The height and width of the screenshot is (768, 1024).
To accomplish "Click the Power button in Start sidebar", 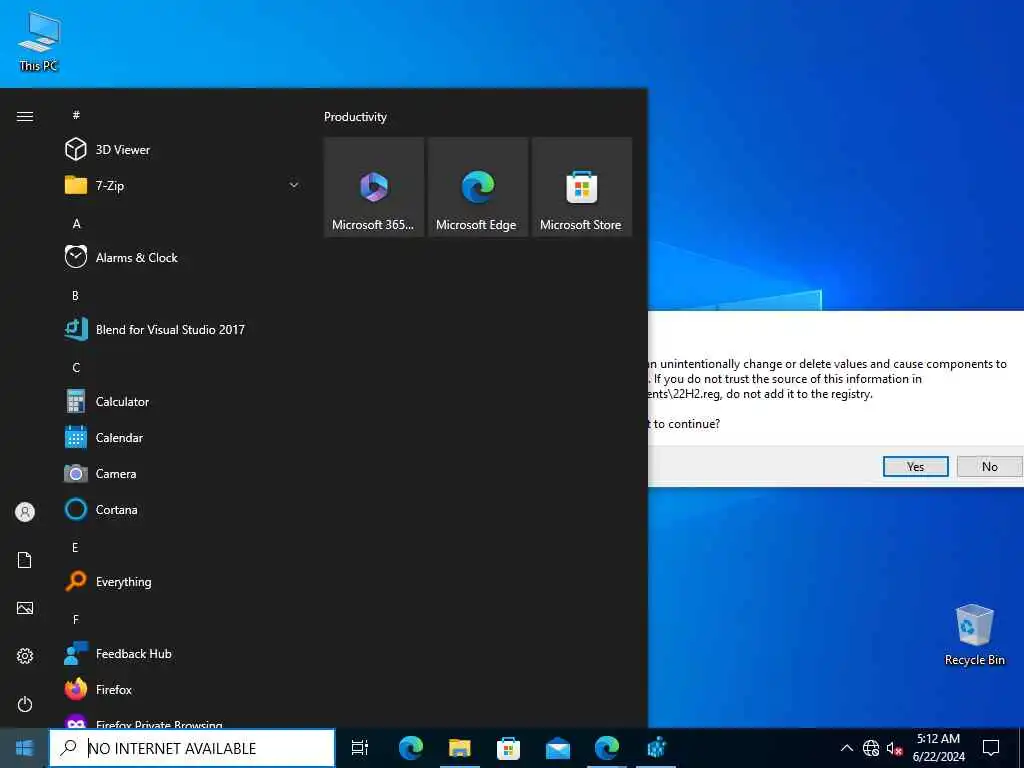I will [x=25, y=704].
